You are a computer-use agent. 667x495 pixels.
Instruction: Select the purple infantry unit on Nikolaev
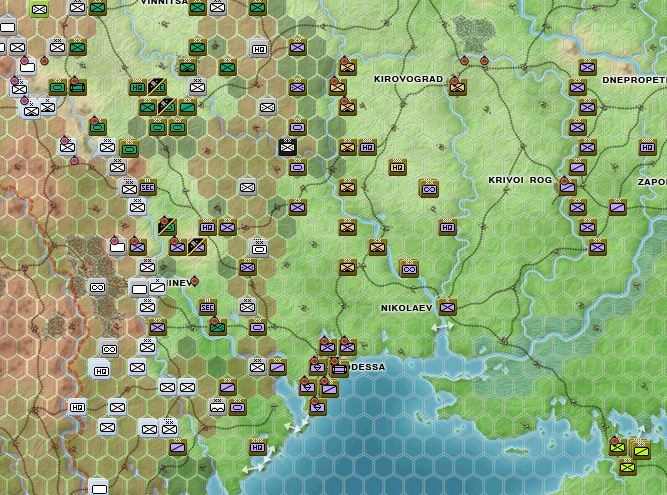(x=447, y=307)
